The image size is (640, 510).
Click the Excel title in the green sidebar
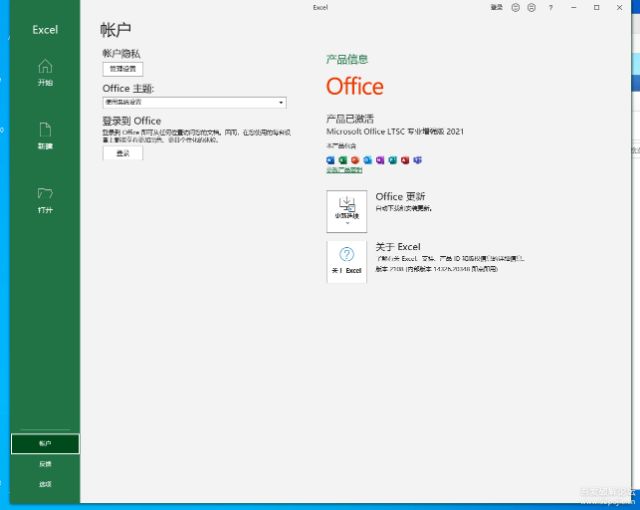(45, 30)
